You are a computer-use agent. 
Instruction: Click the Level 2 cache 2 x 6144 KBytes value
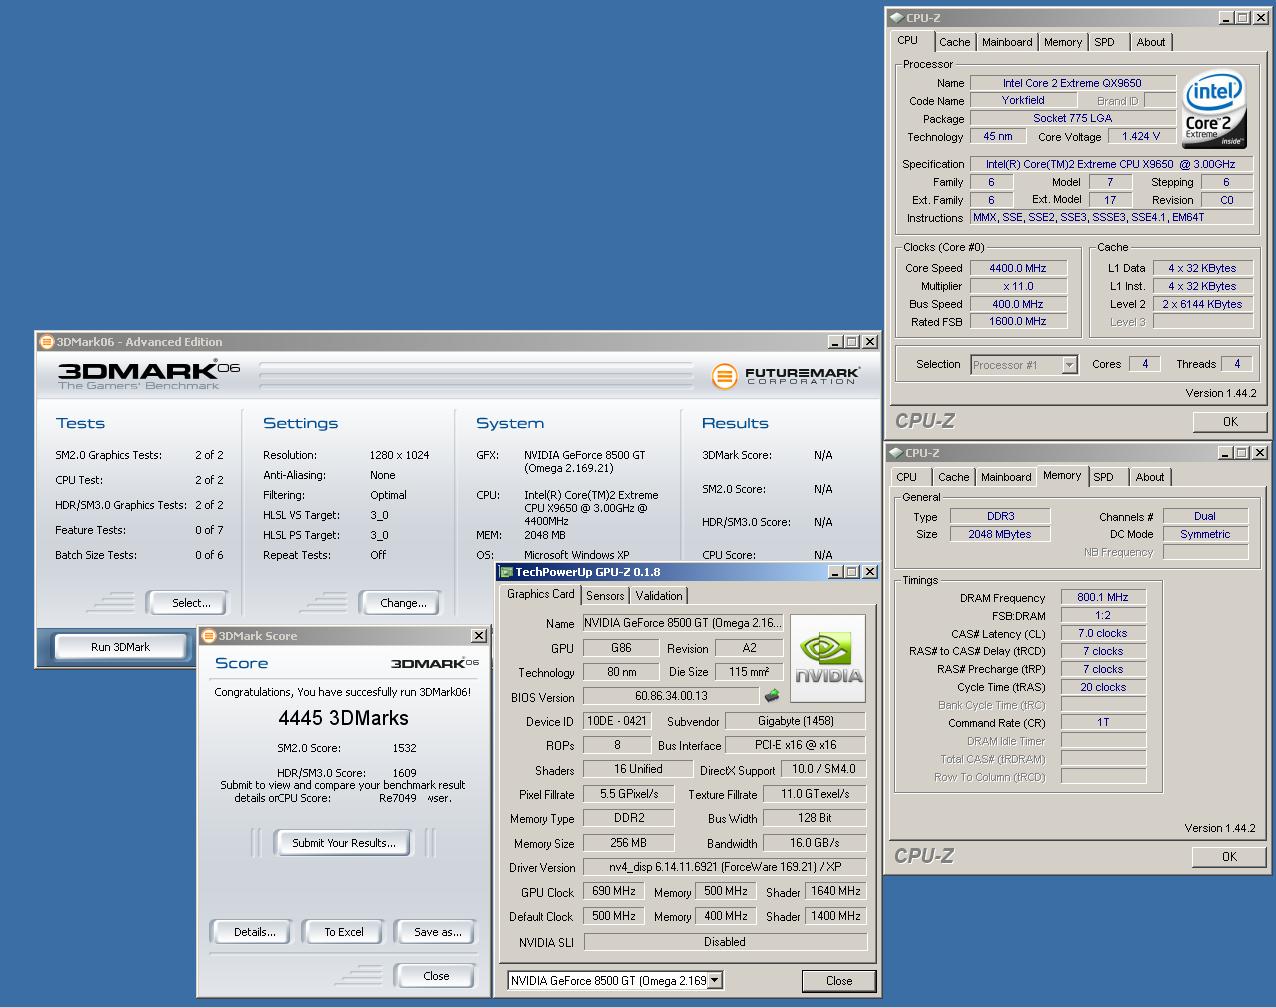point(1203,304)
